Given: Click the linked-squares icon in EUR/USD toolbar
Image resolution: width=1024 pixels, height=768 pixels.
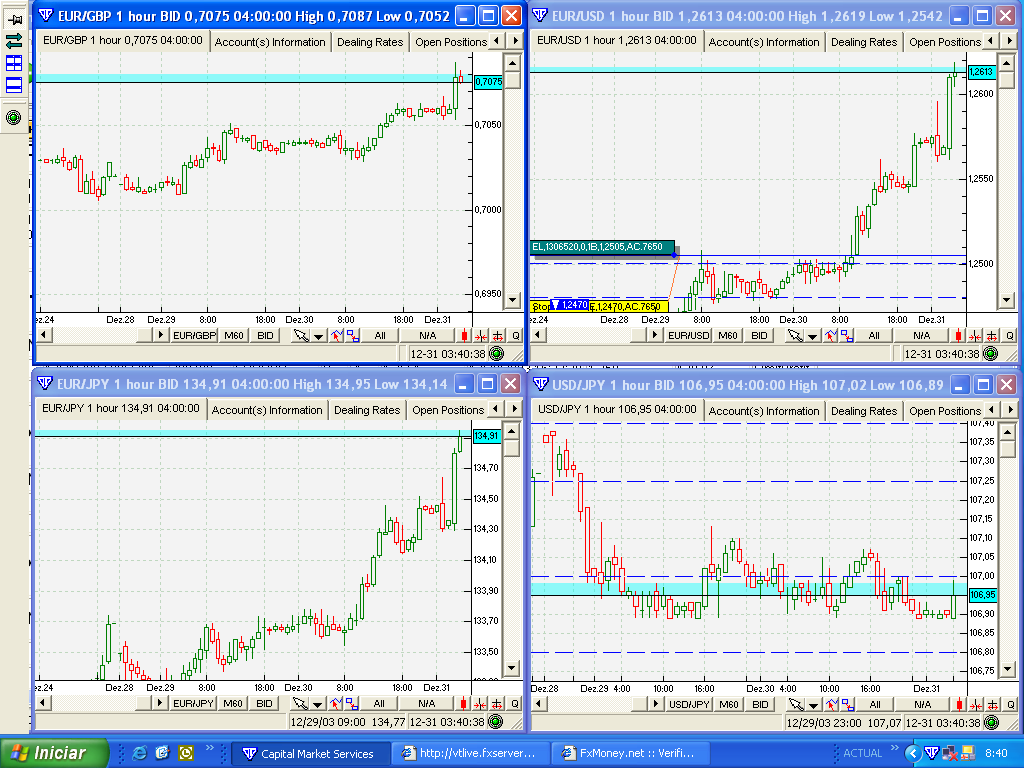Looking at the screenshot, I should pos(846,336).
